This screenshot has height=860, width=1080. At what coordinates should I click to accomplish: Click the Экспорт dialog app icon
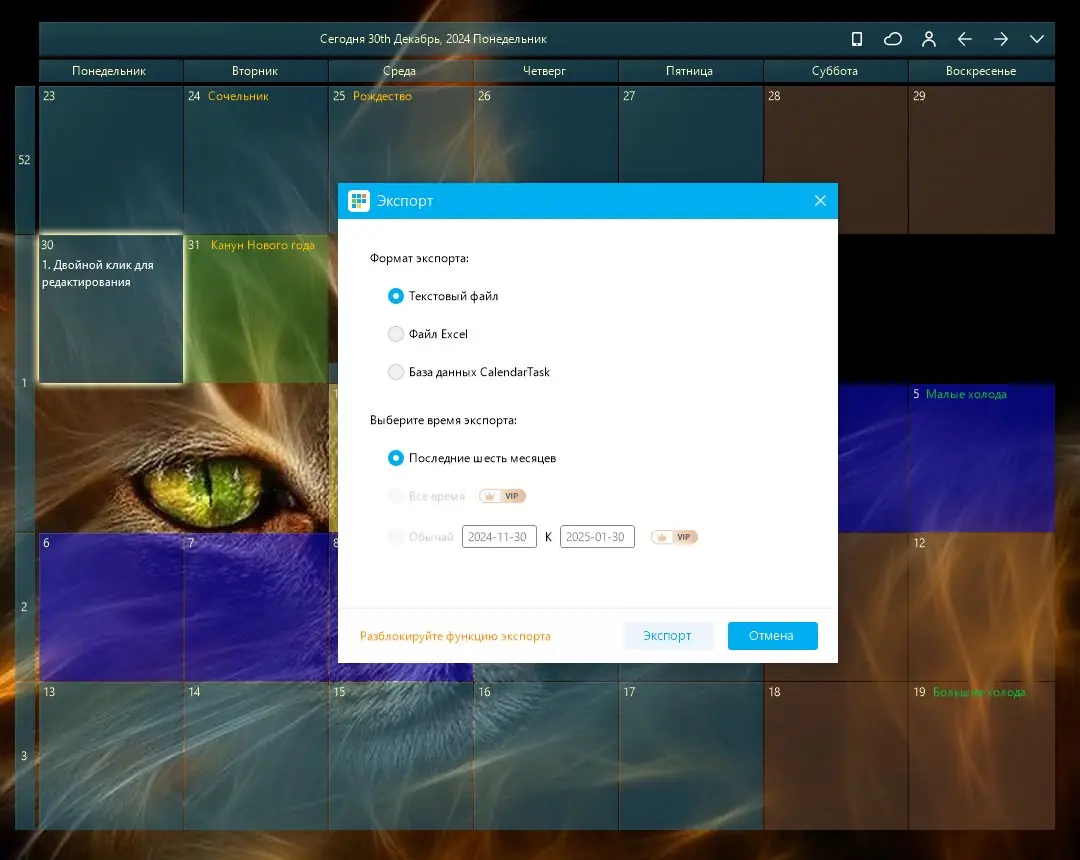click(359, 200)
